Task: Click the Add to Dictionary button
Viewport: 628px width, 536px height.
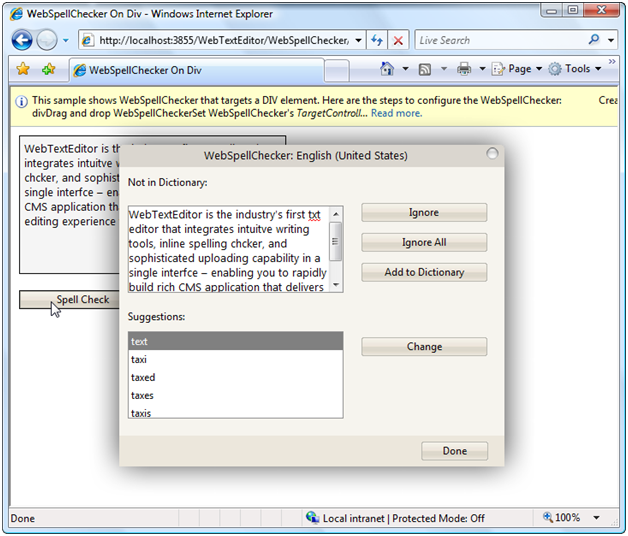Action: click(x=424, y=272)
